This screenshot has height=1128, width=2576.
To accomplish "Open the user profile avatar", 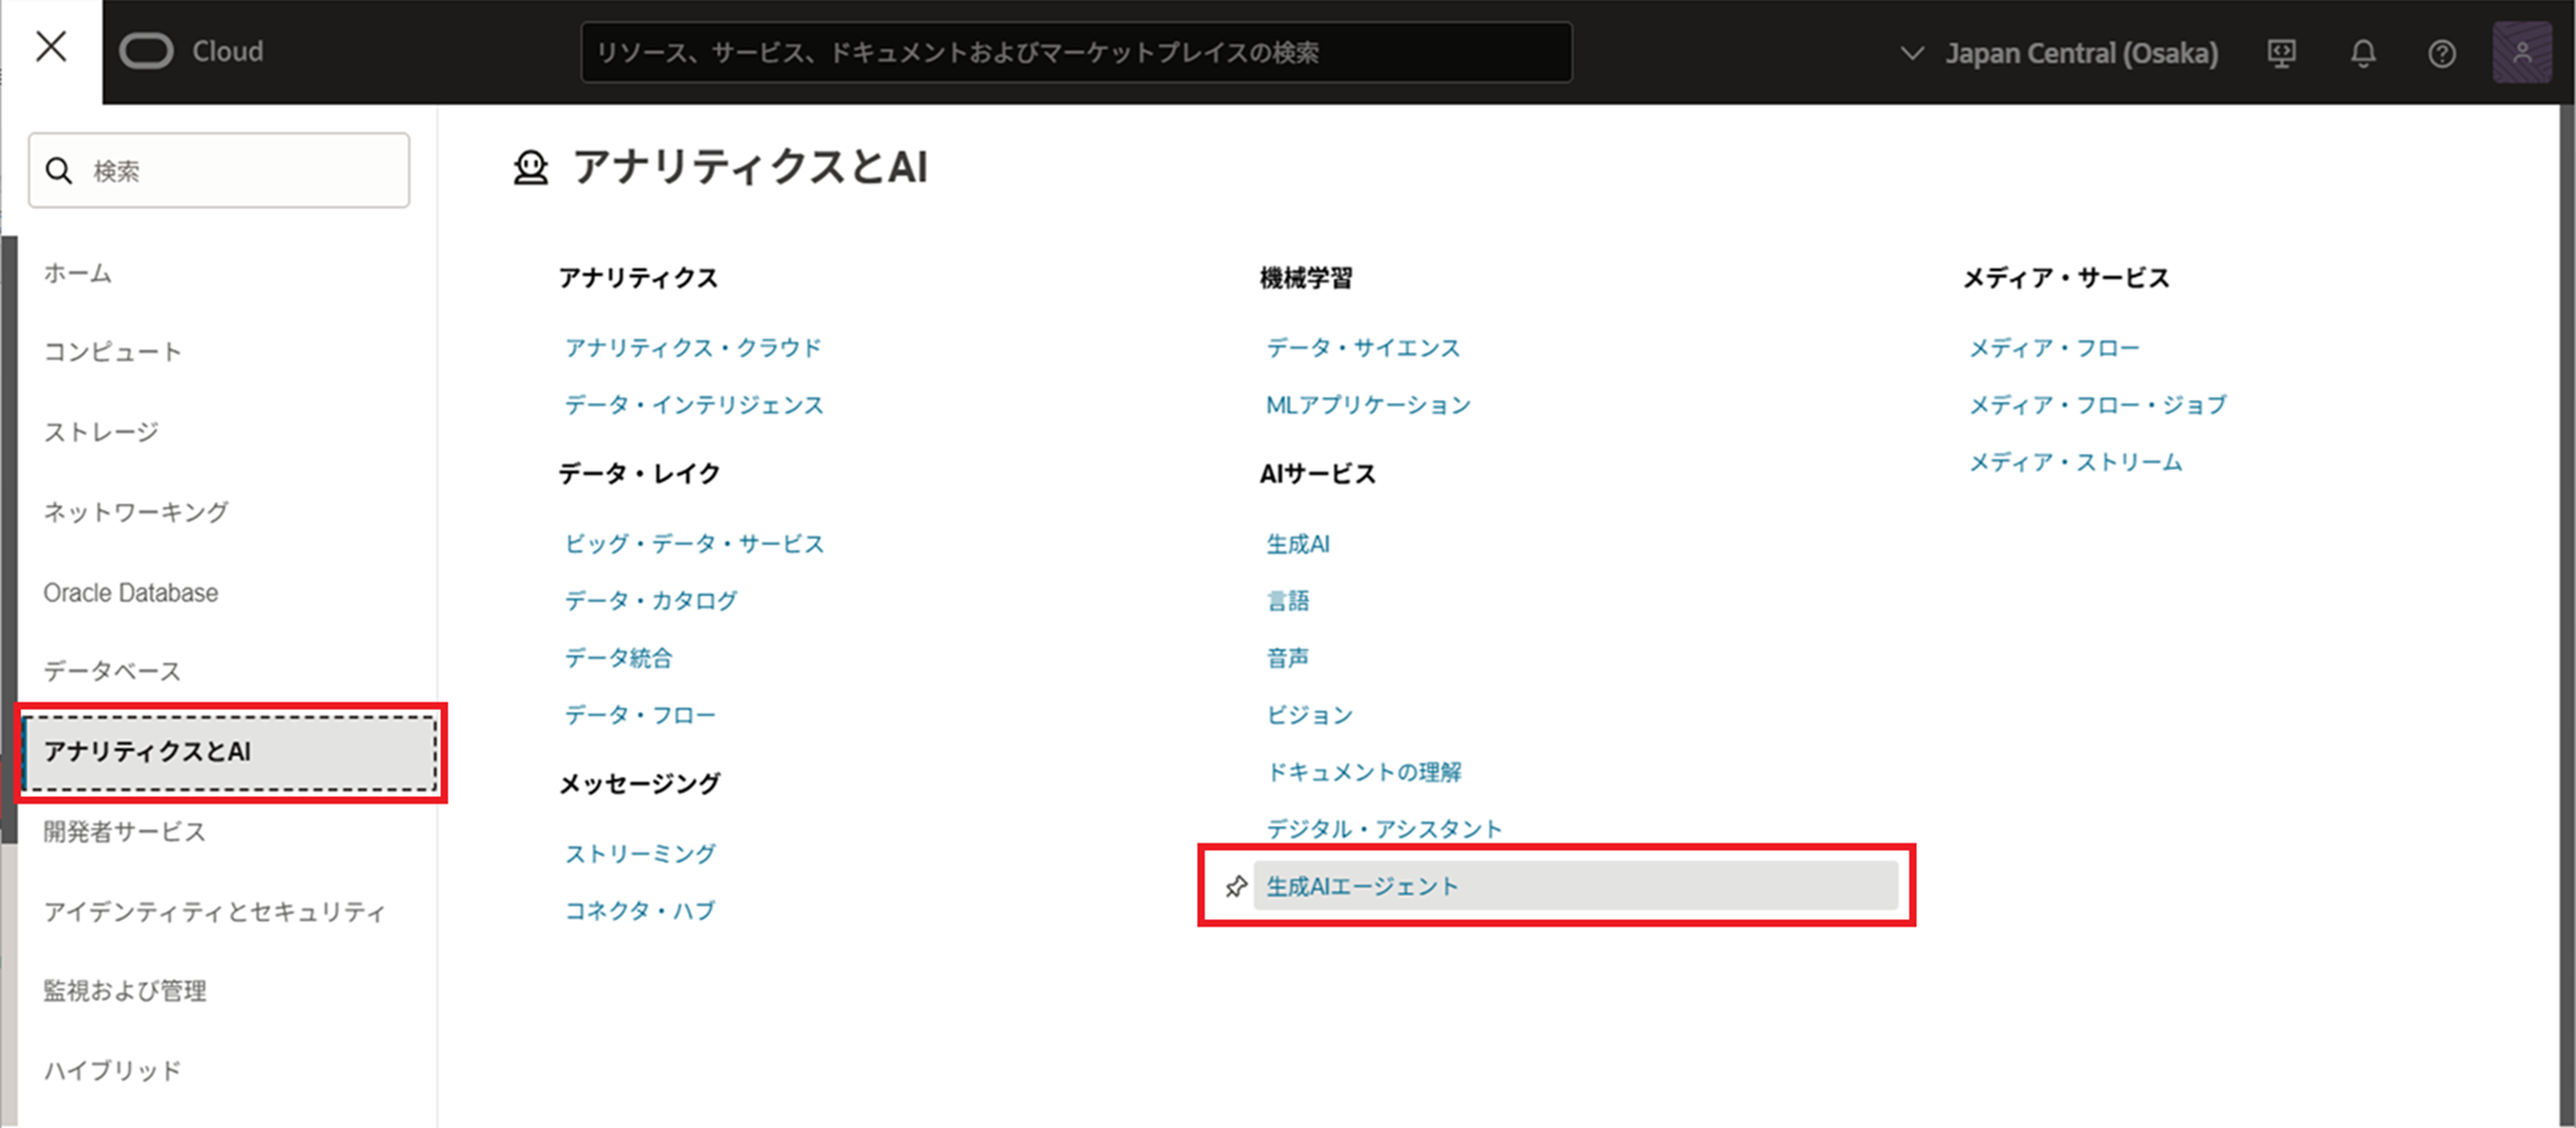I will coord(2522,53).
